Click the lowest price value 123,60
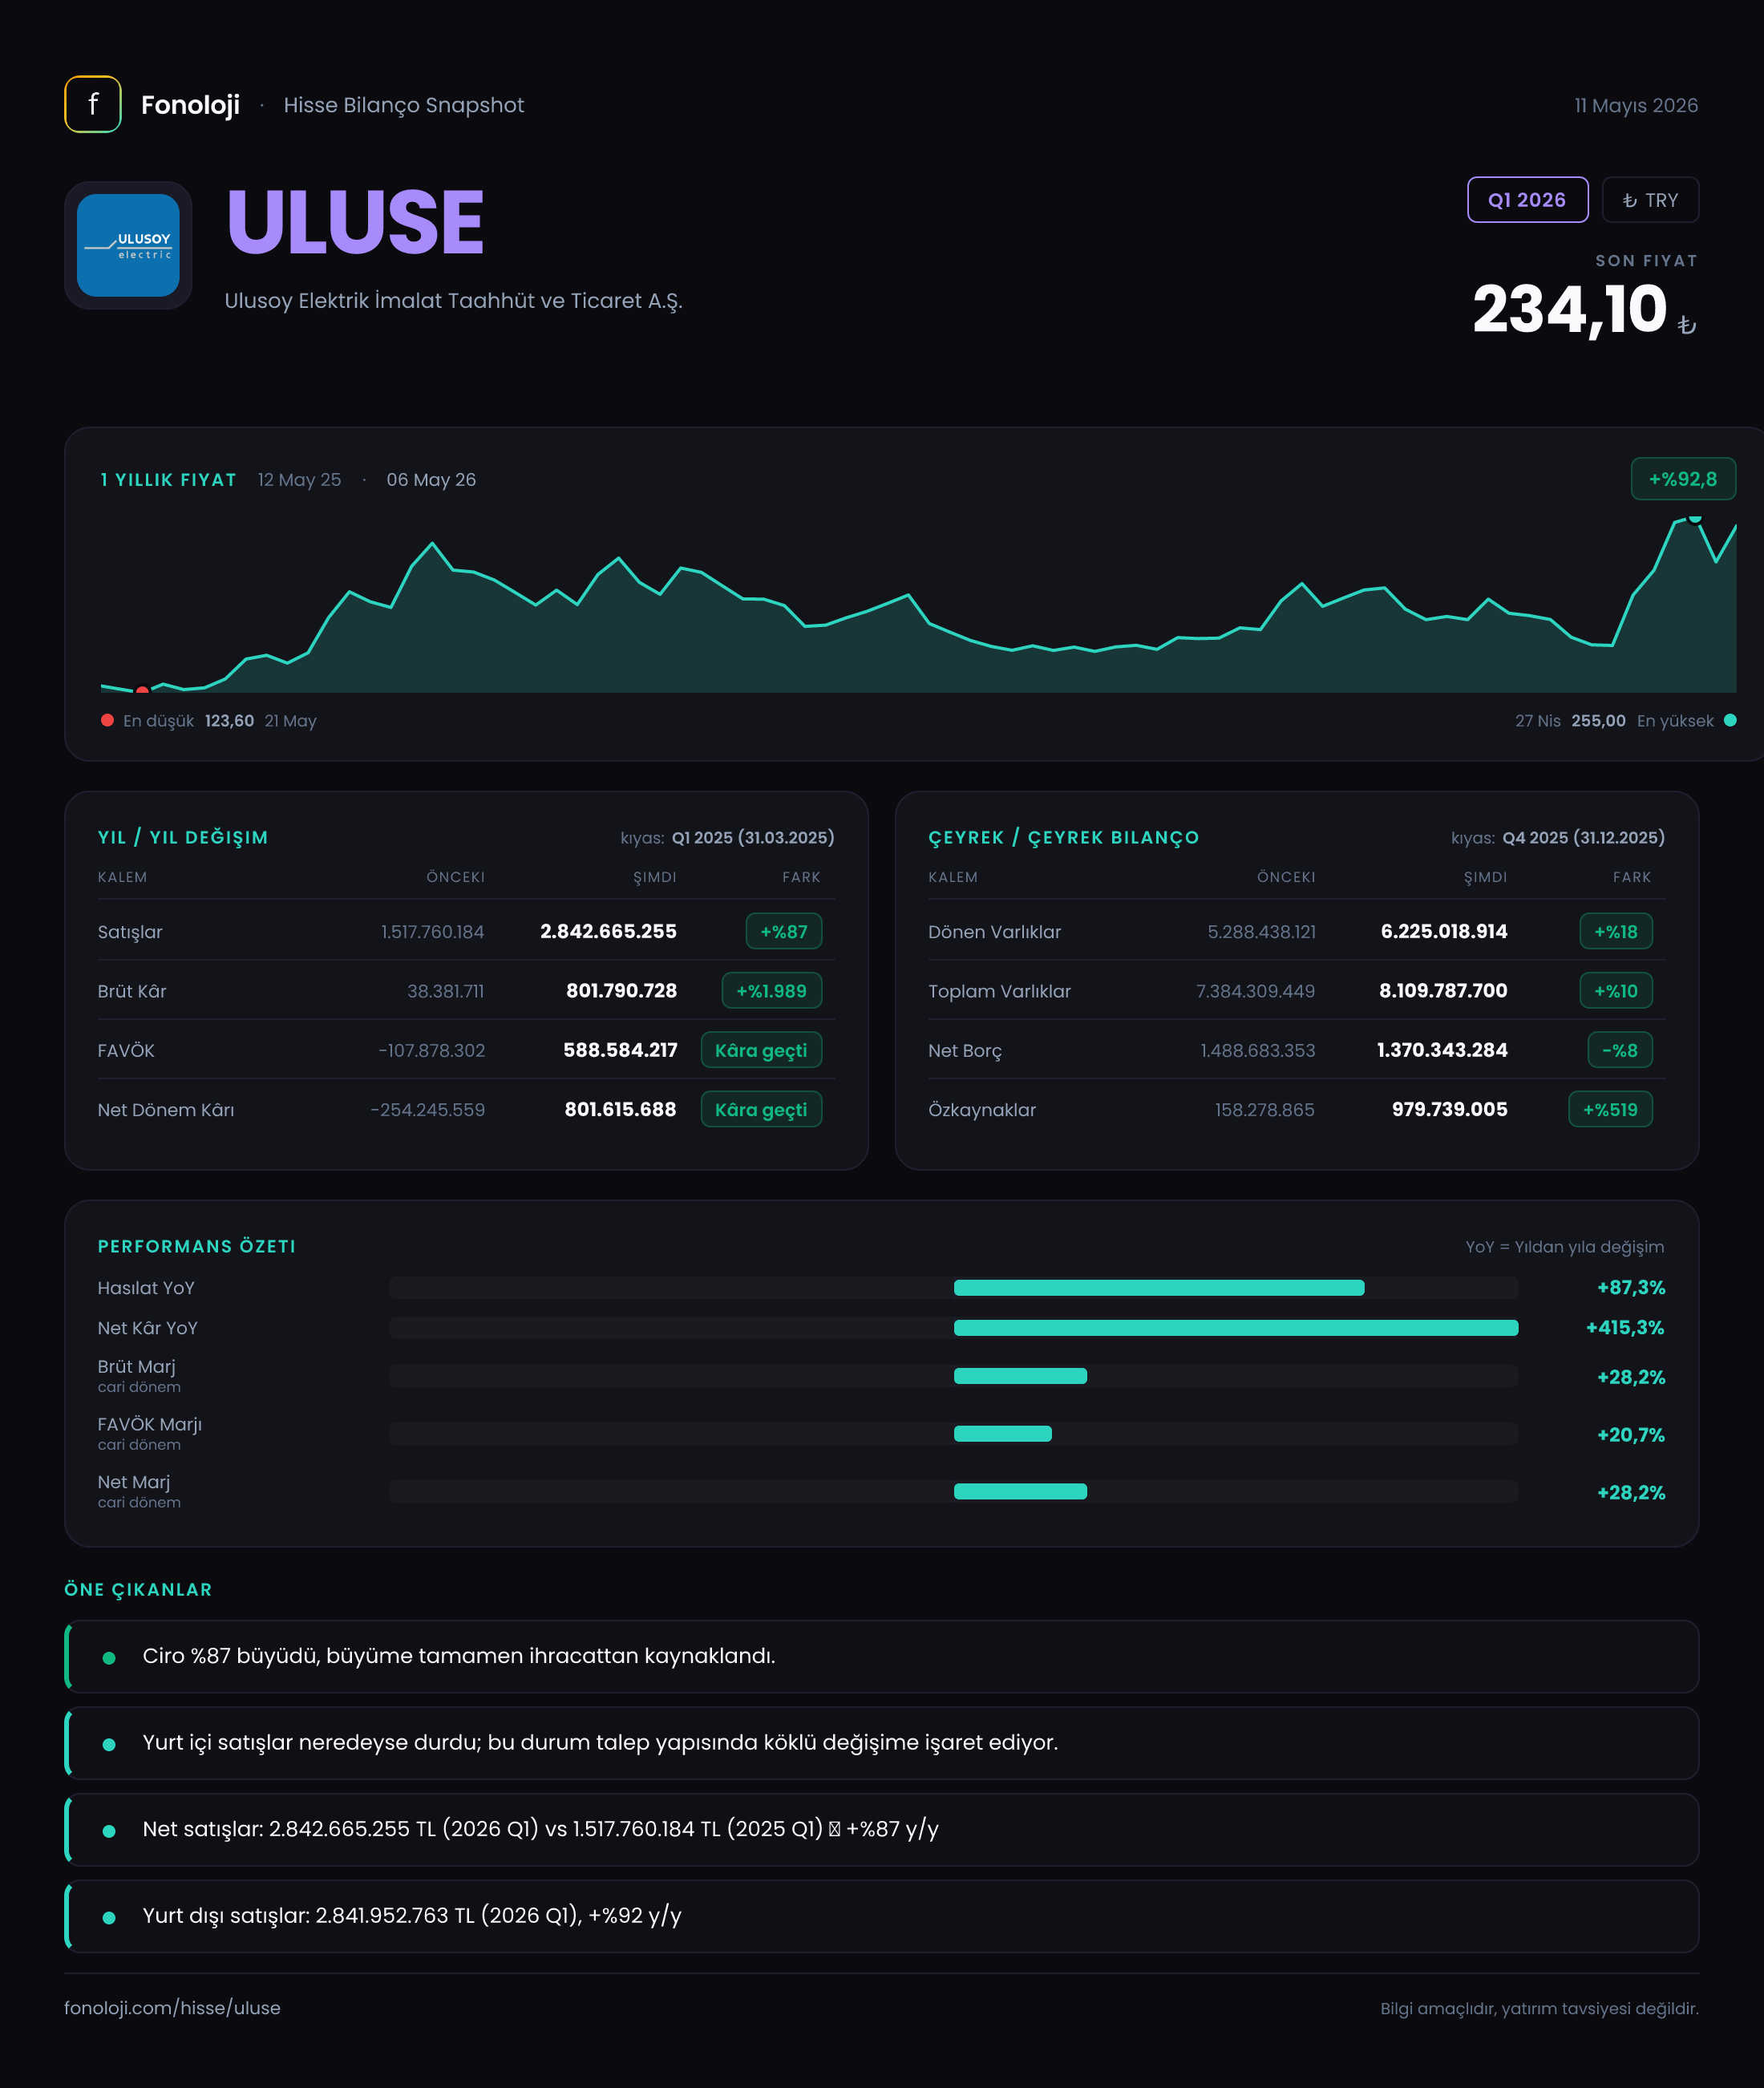The width and height of the screenshot is (1764, 2088). click(x=229, y=721)
